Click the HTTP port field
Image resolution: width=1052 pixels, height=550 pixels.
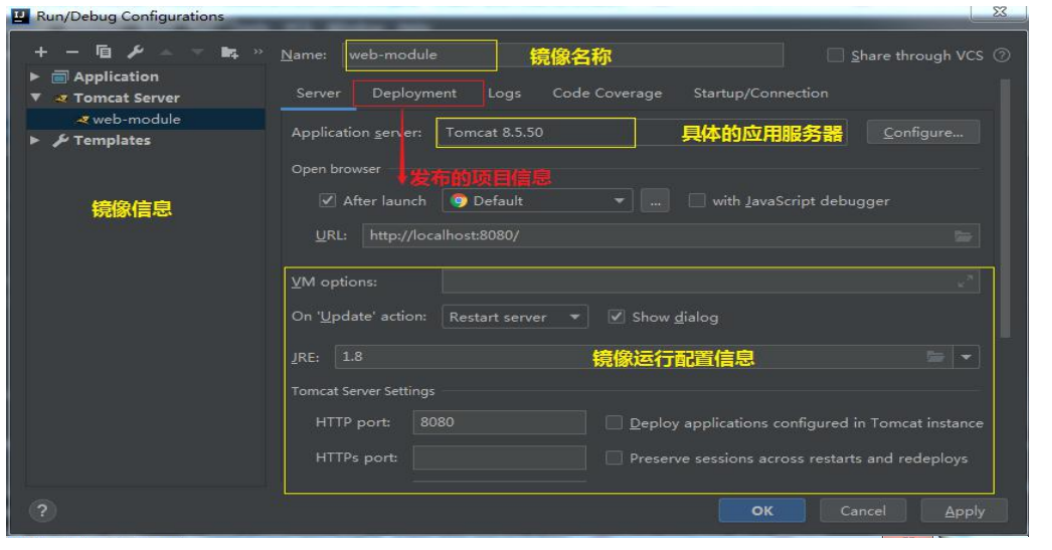tap(499, 423)
